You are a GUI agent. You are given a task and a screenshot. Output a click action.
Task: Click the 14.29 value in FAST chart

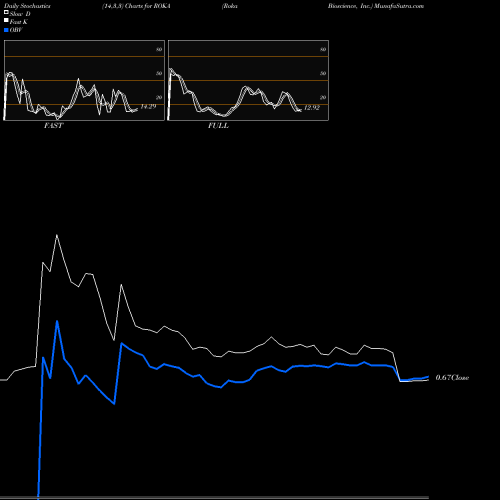[x=148, y=107]
